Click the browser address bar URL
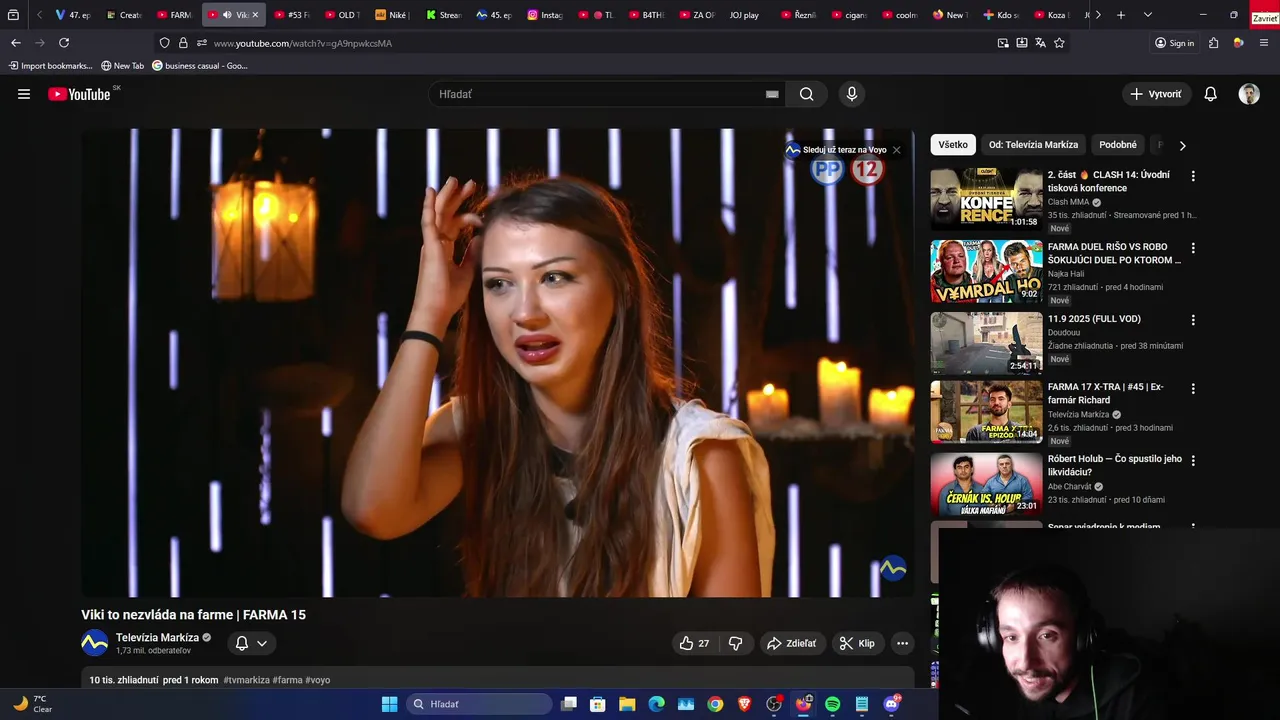1280x720 pixels. point(303,43)
